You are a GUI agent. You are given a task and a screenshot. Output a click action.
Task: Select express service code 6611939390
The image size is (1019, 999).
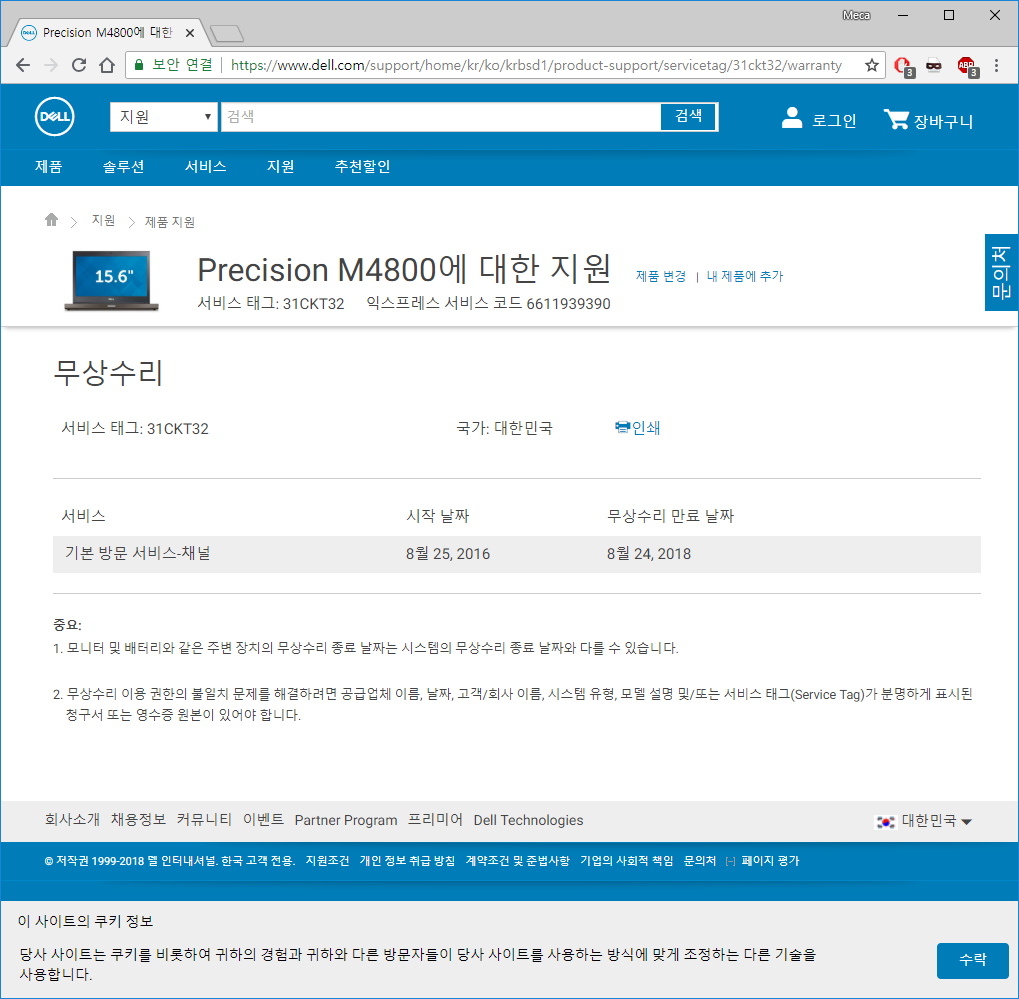[569, 304]
